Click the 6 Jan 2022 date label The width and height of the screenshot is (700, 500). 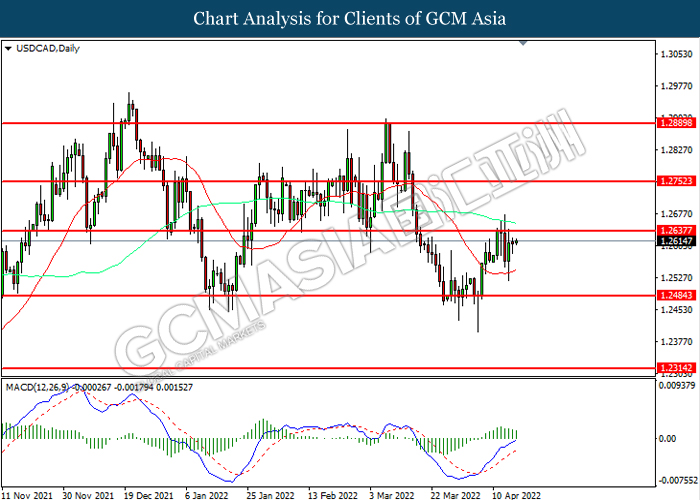point(207,495)
